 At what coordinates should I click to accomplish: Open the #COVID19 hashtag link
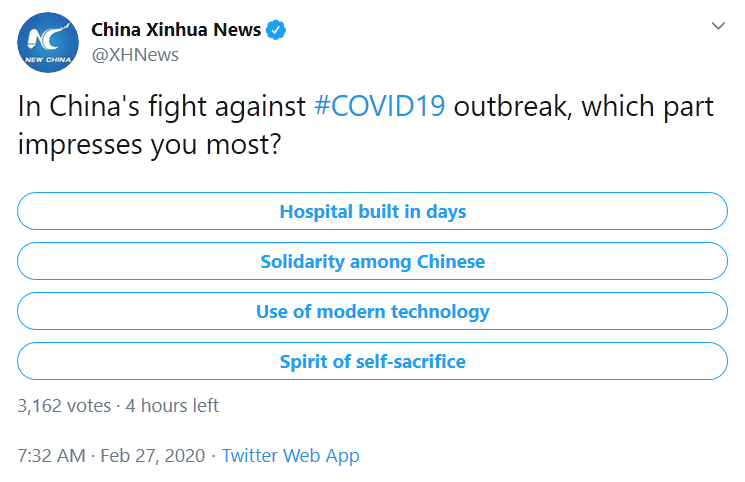click(x=380, y=106)
